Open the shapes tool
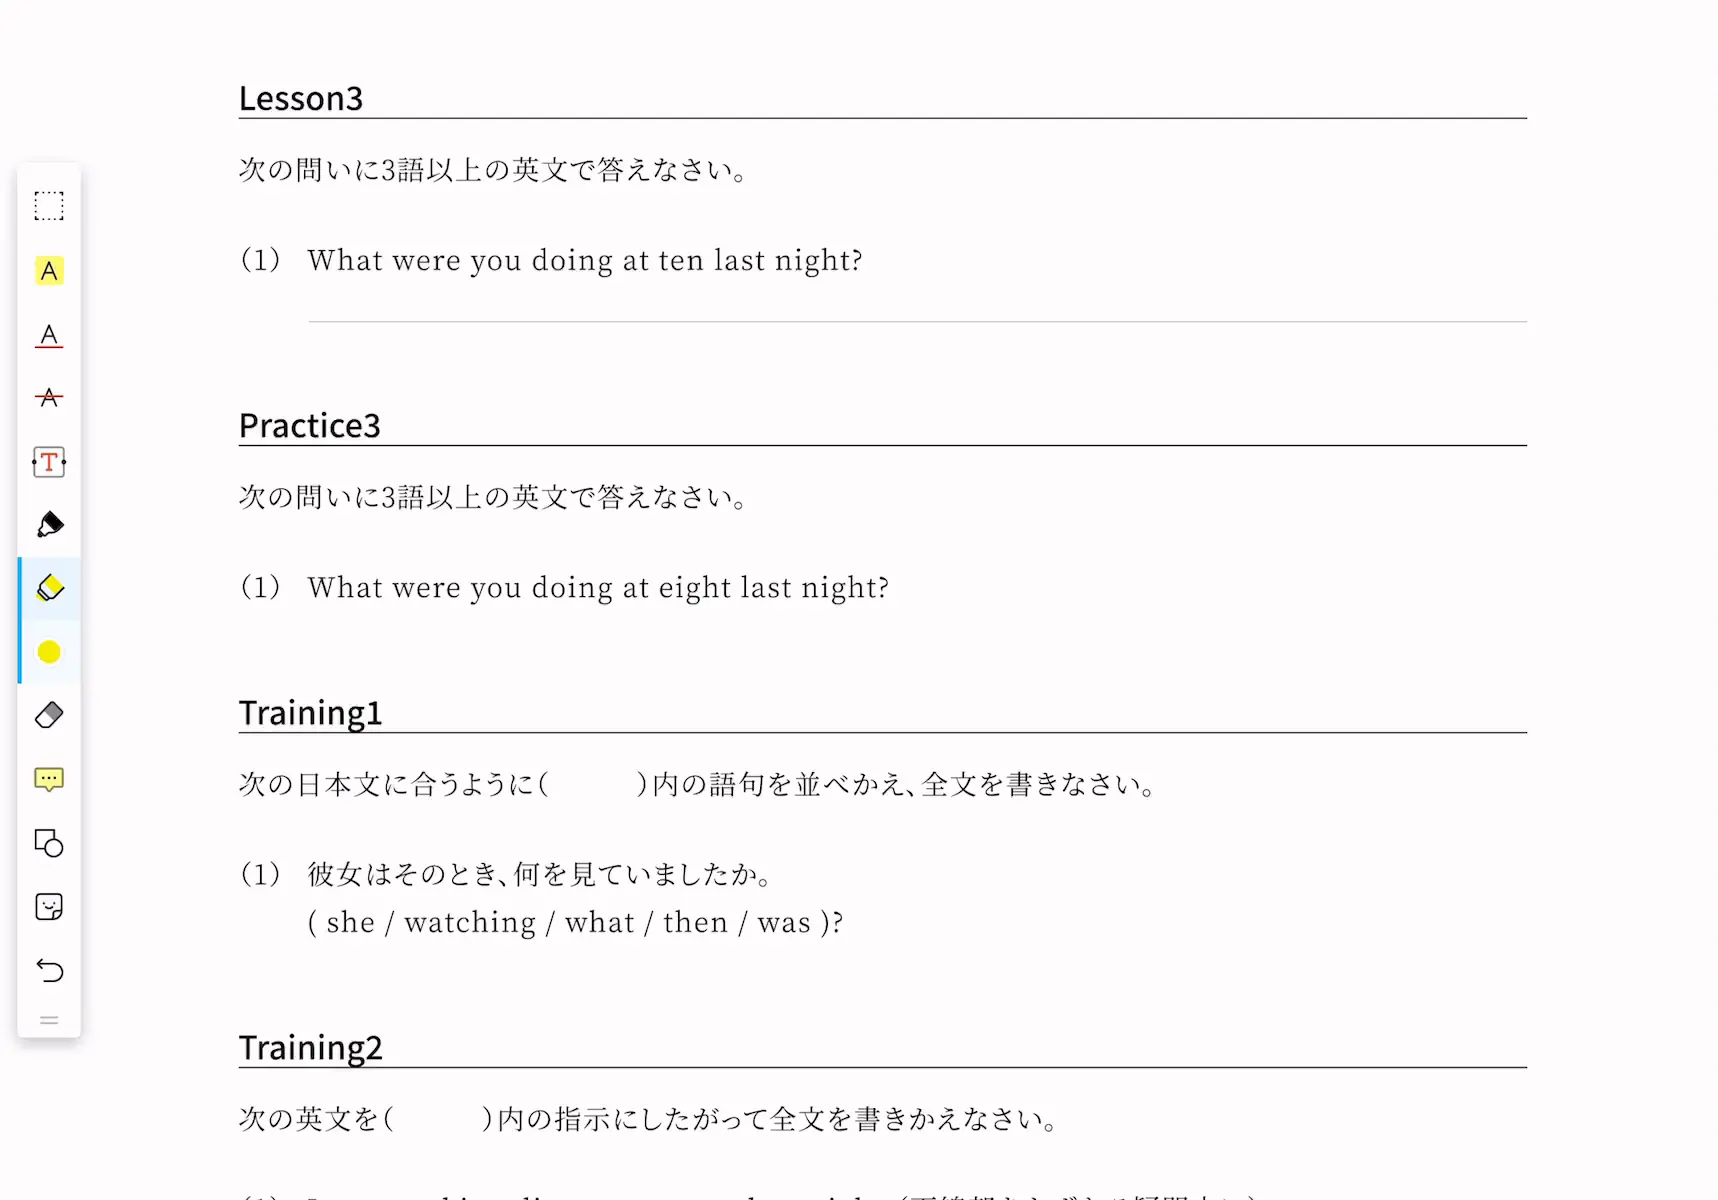 point(49,843)
